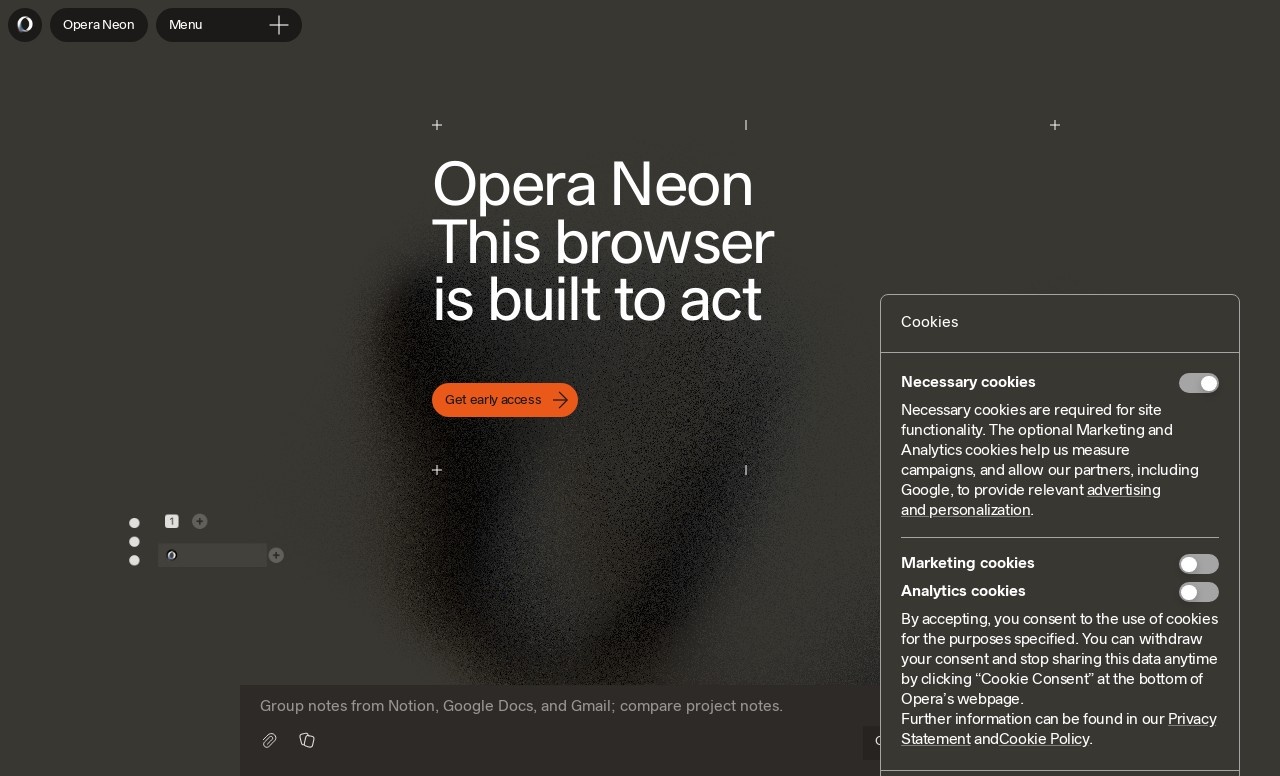This screenshot has width=1280, height=776.
Task: Select the tab numbered 1 in mockup
Action: [172, 521]
